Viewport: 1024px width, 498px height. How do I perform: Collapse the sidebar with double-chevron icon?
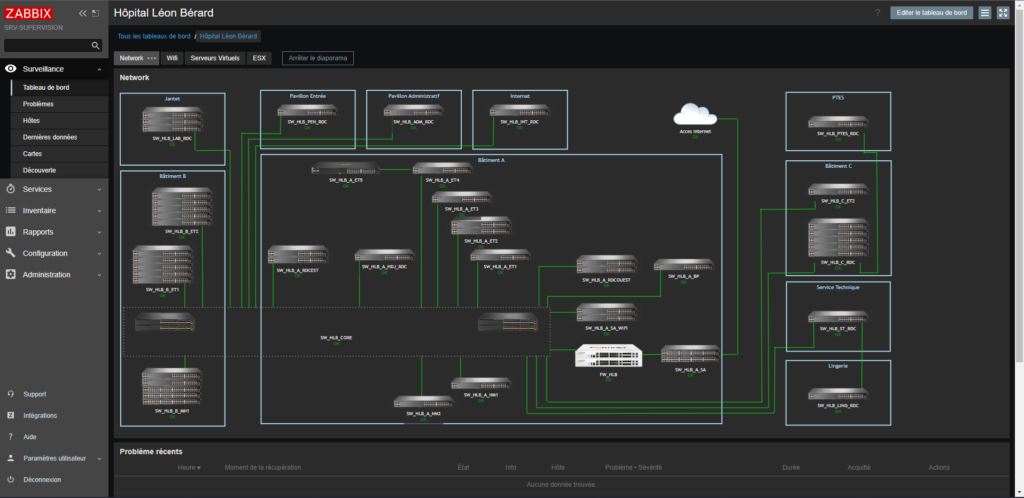[82, 14]
